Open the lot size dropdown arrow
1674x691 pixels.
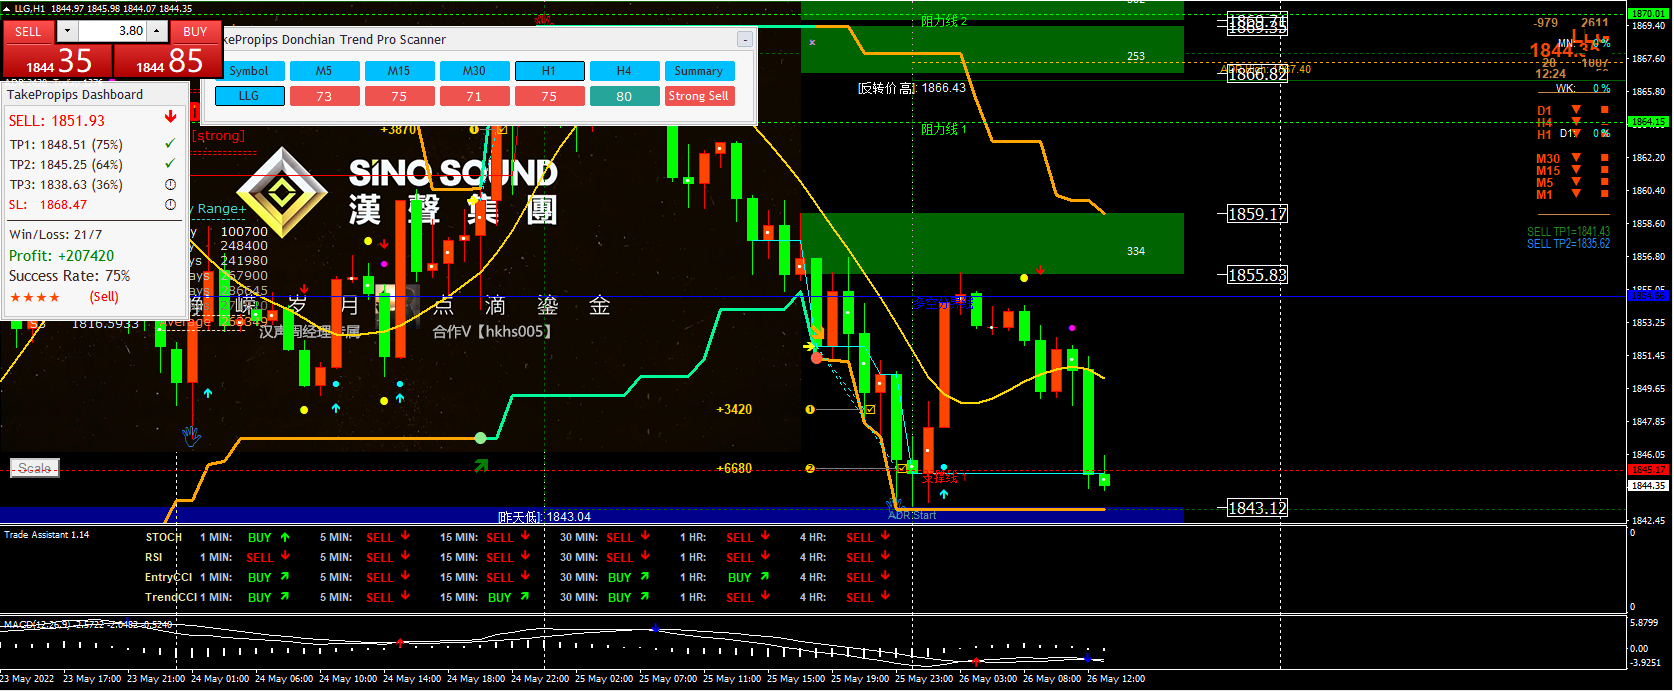click(x=66, y=31)
